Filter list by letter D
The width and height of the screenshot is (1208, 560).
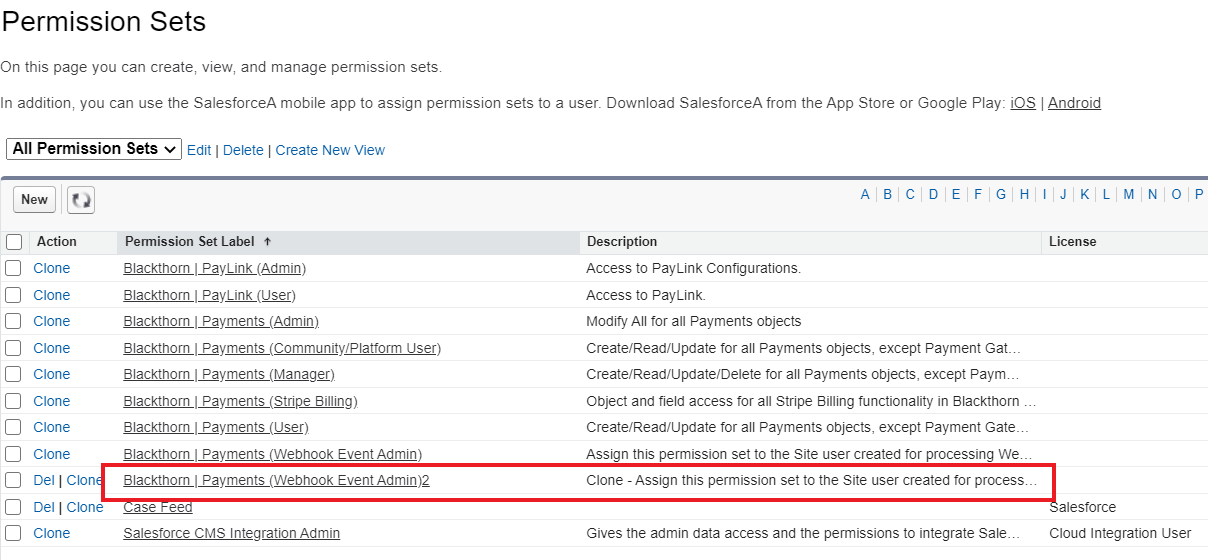coord(933,195)
